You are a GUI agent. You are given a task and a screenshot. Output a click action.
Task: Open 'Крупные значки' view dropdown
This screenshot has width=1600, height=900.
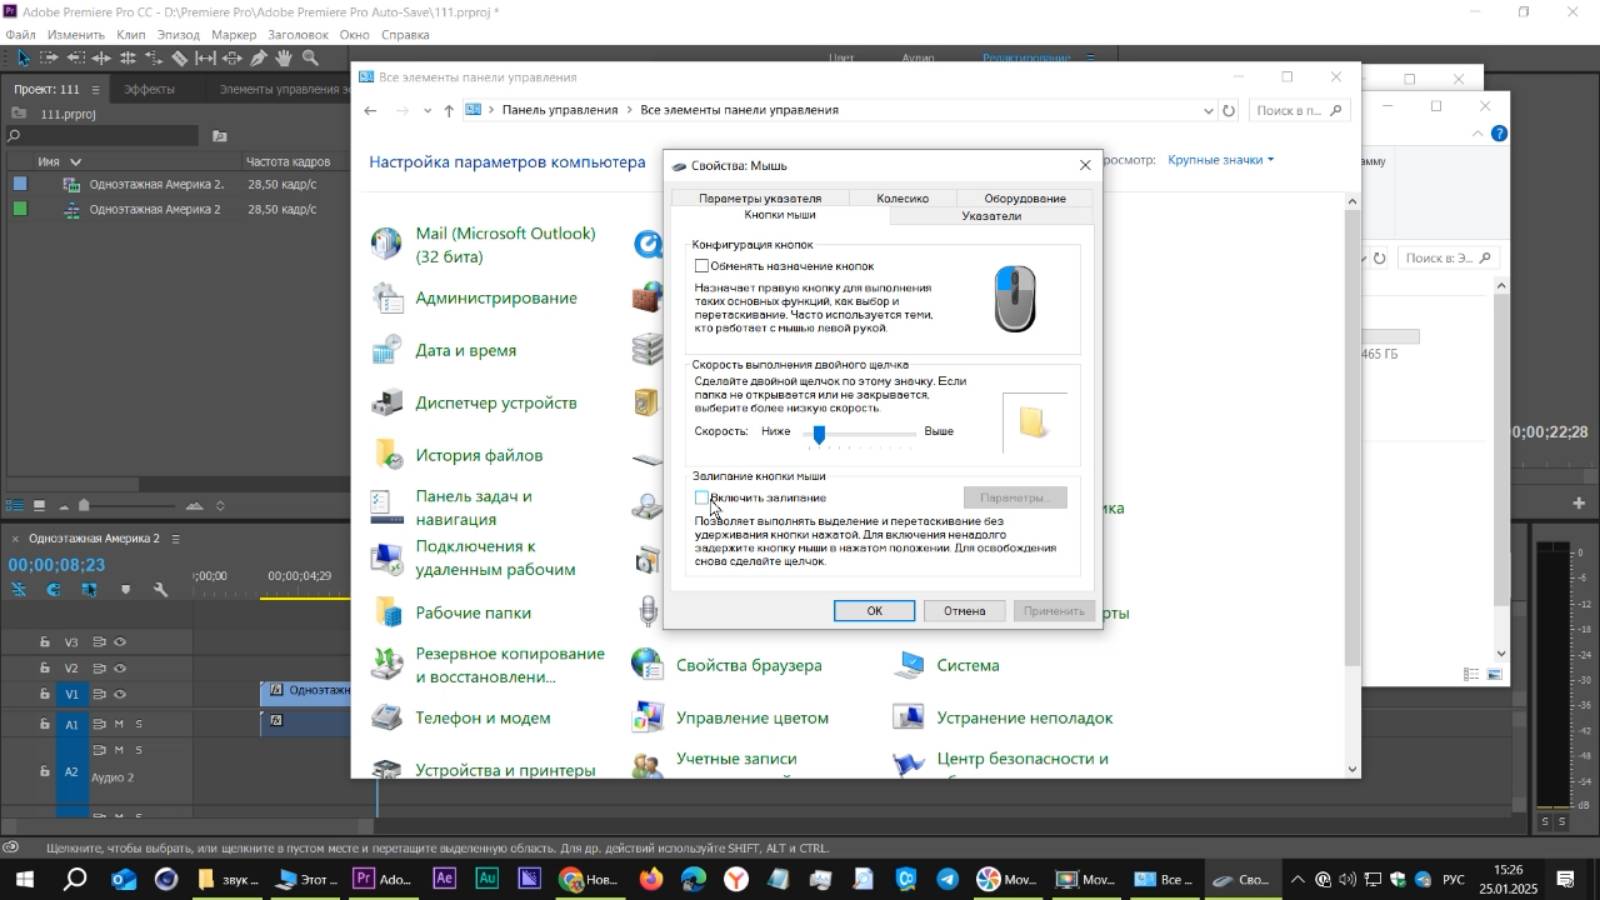click(x=1221, y=160)
